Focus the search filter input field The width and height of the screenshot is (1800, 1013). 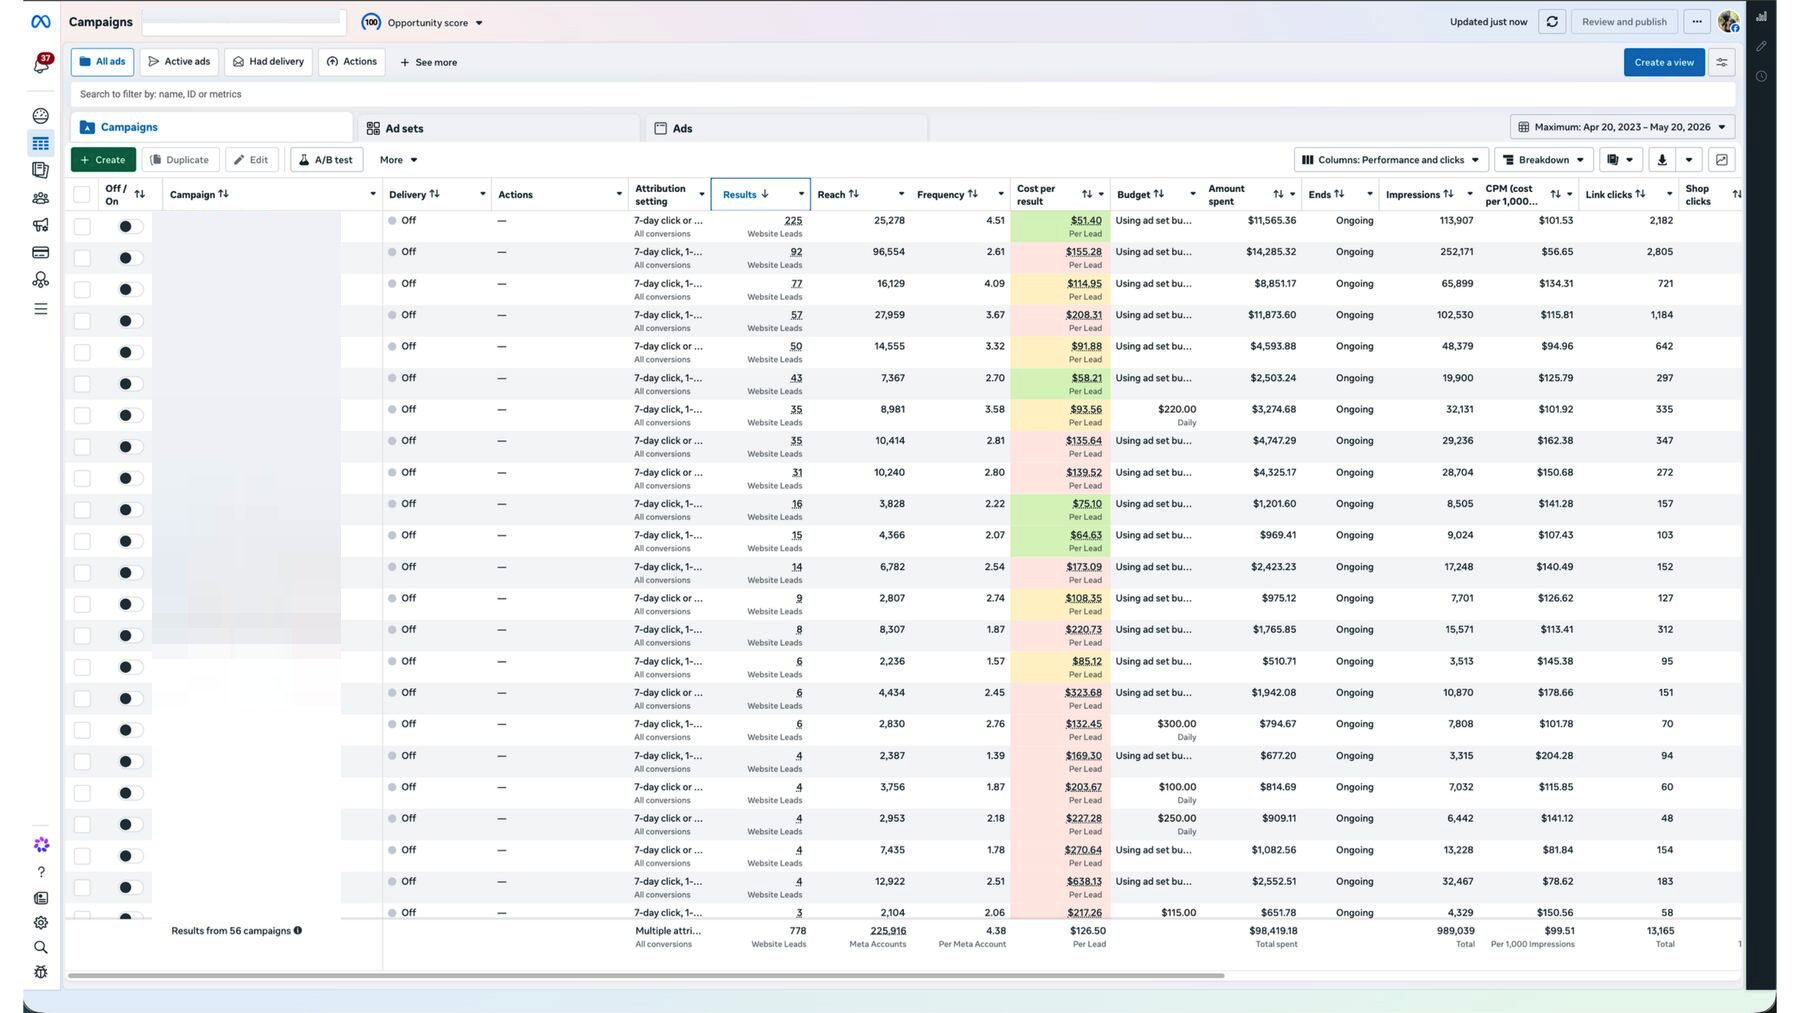pos(902,94)
